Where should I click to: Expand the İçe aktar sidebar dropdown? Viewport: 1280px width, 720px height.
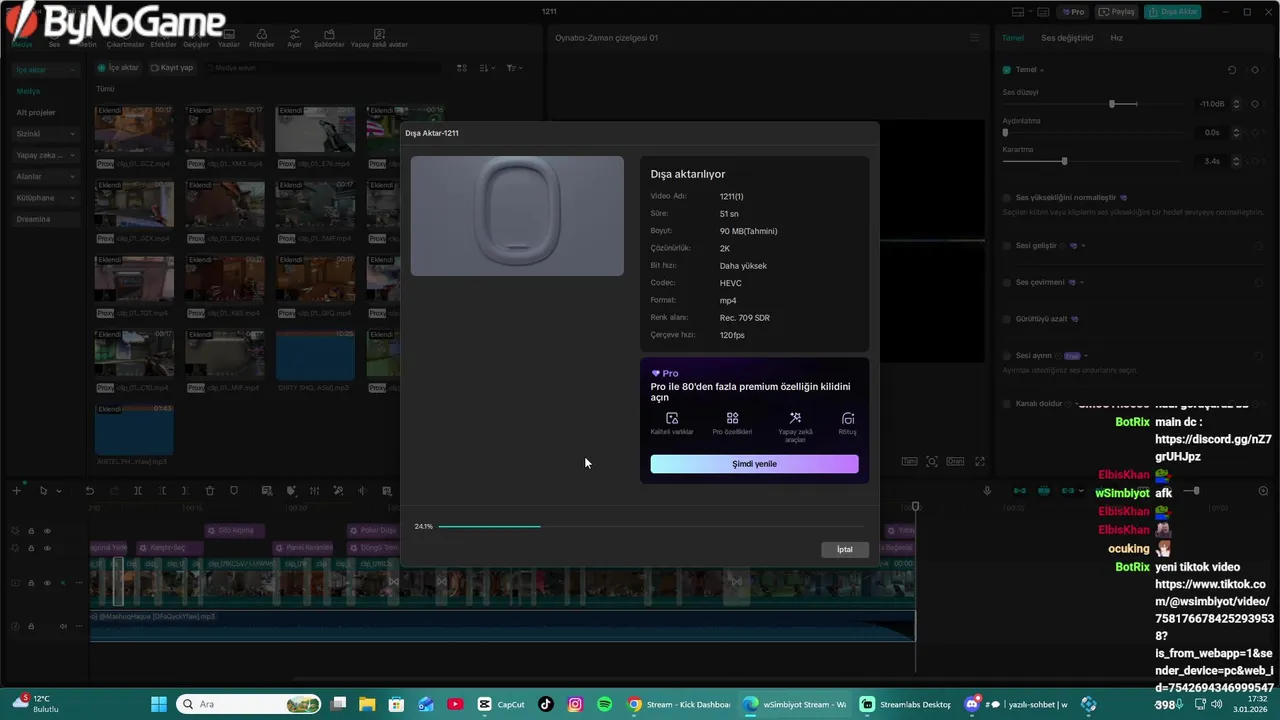[x=72, y=70]
